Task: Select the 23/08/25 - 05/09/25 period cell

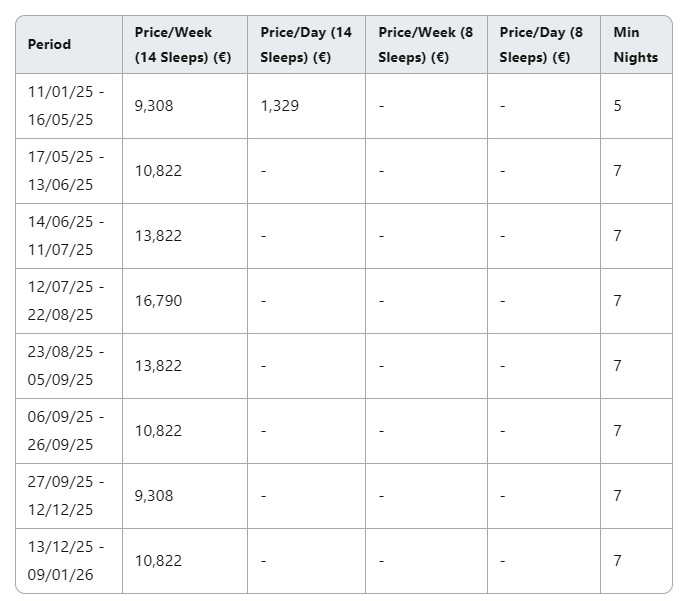Action: (69, 366)
